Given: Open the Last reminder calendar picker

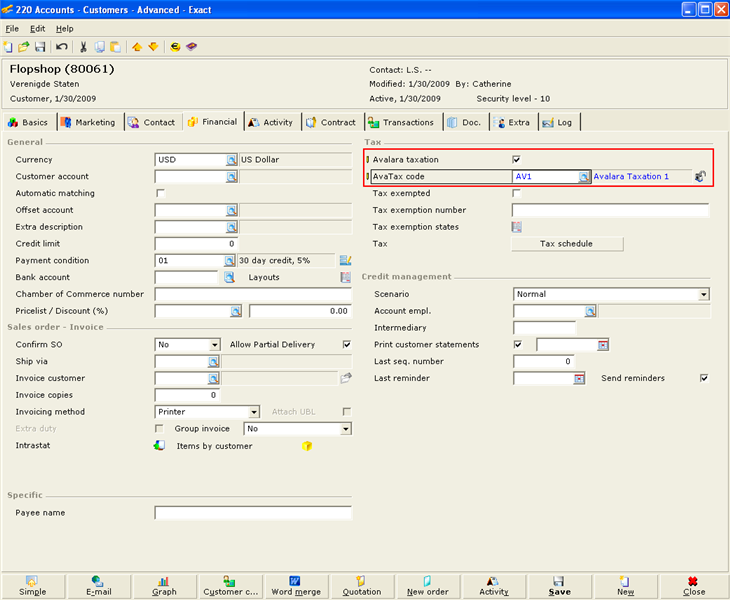Looking at the screenshot, I should [579, 379].
